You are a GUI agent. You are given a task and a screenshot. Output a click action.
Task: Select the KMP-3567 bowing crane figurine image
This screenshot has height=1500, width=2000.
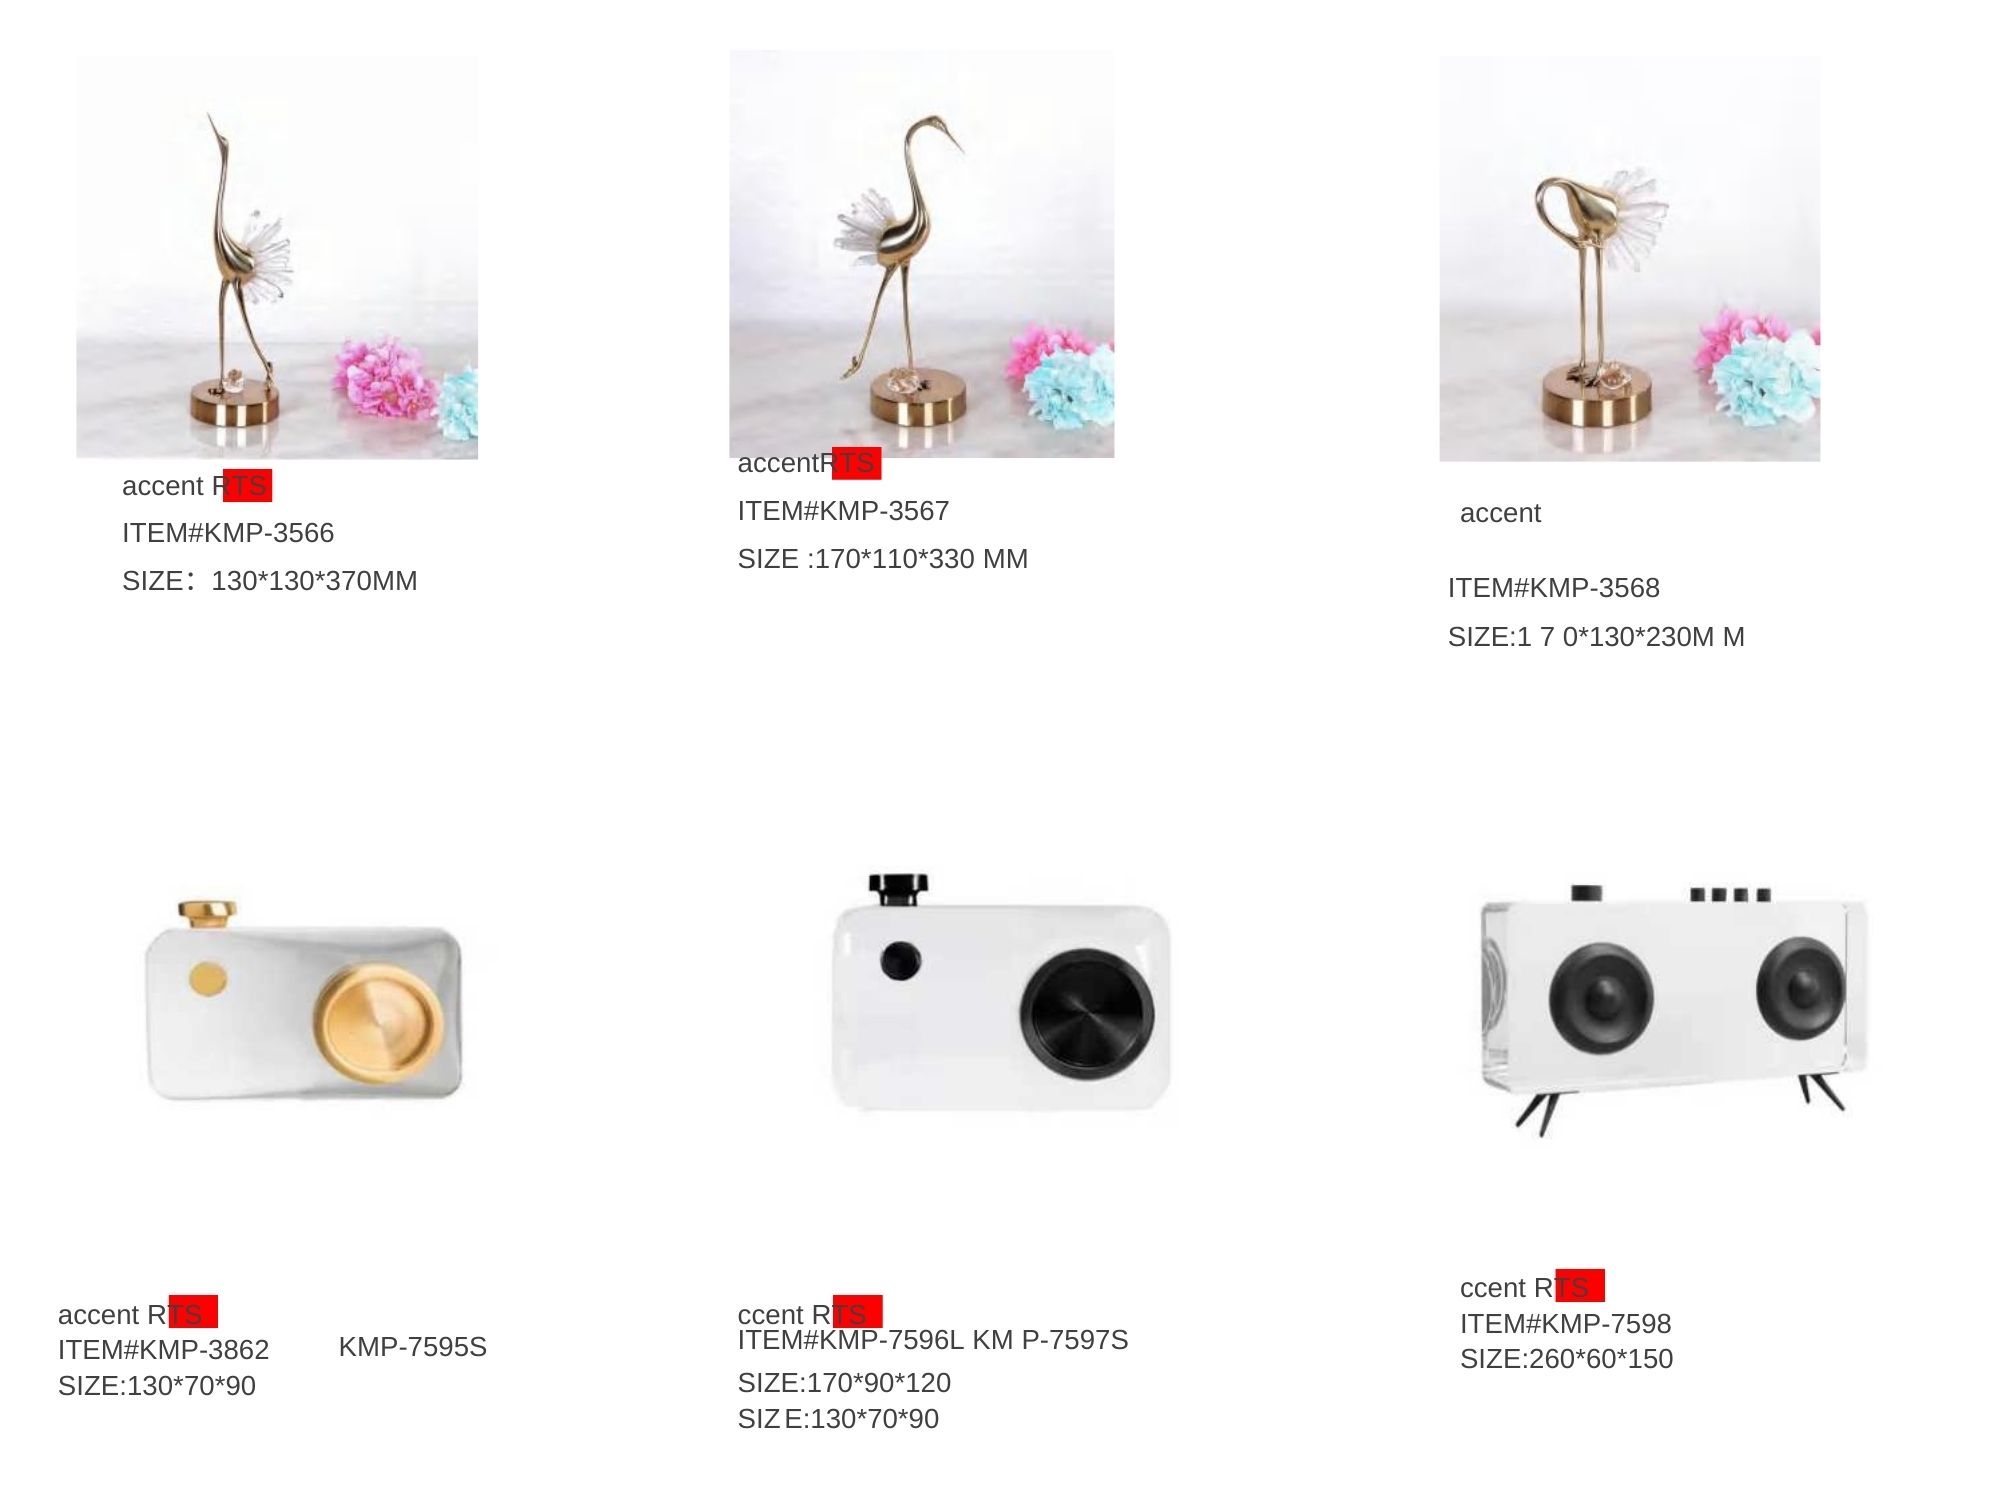(921, 254)
